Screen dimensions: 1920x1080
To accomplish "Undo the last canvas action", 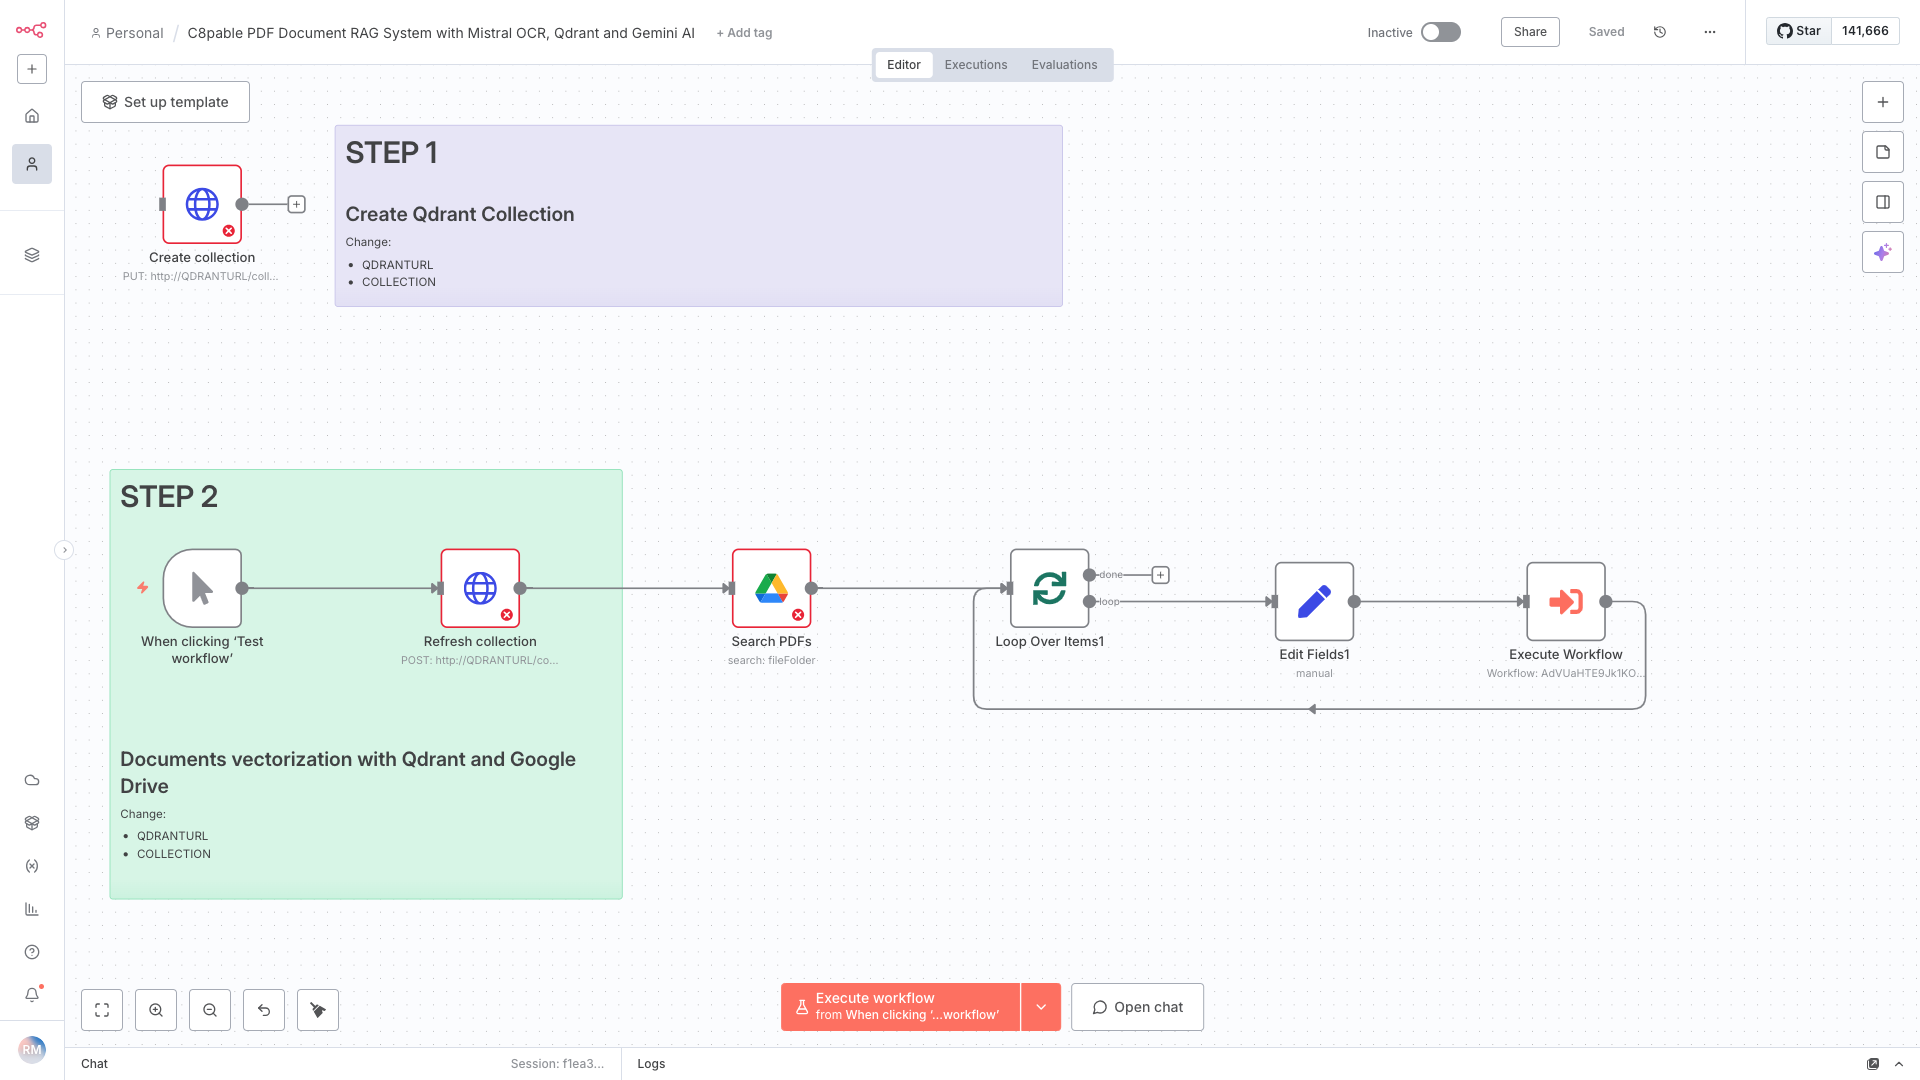I will [x=264, y=1010].
